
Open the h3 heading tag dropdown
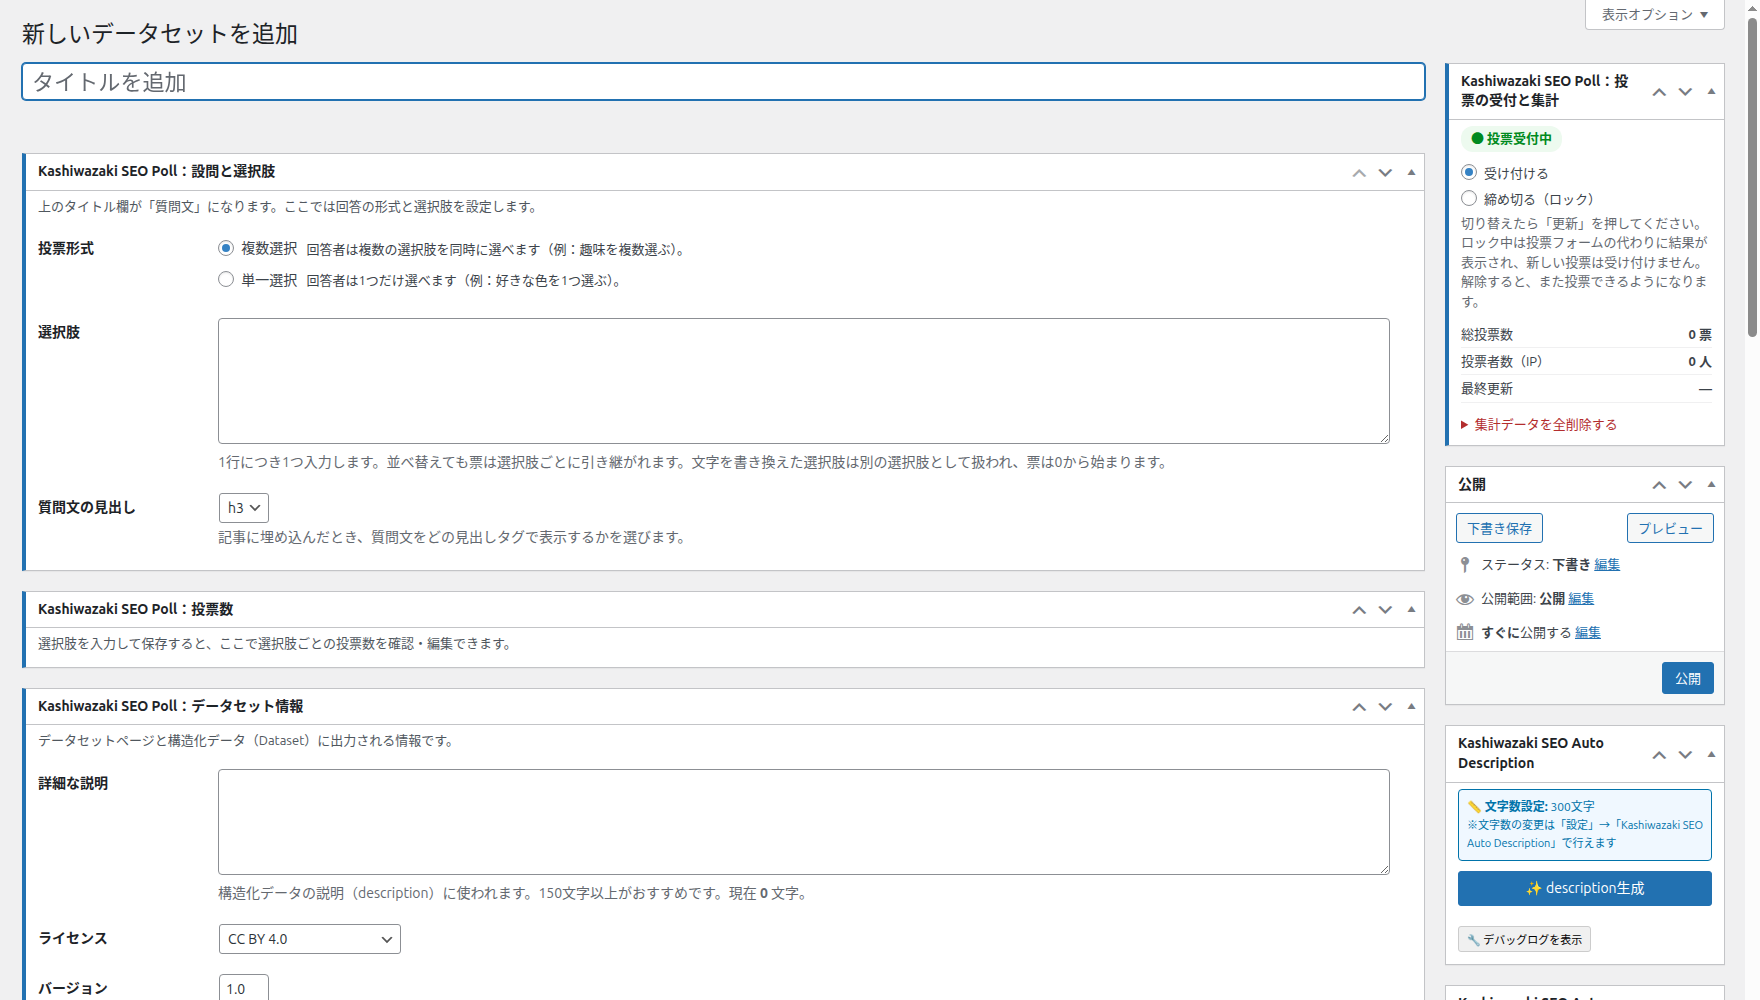244,508
